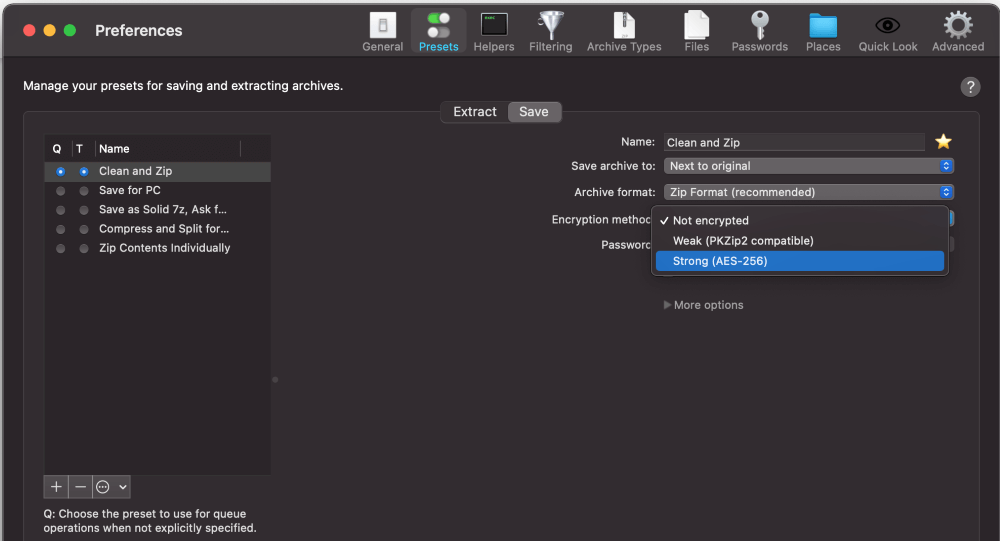This screenshot has width=1000, height=541.
Task: Expand the More options disclosure triangle
Action: [x=667, y=305]
